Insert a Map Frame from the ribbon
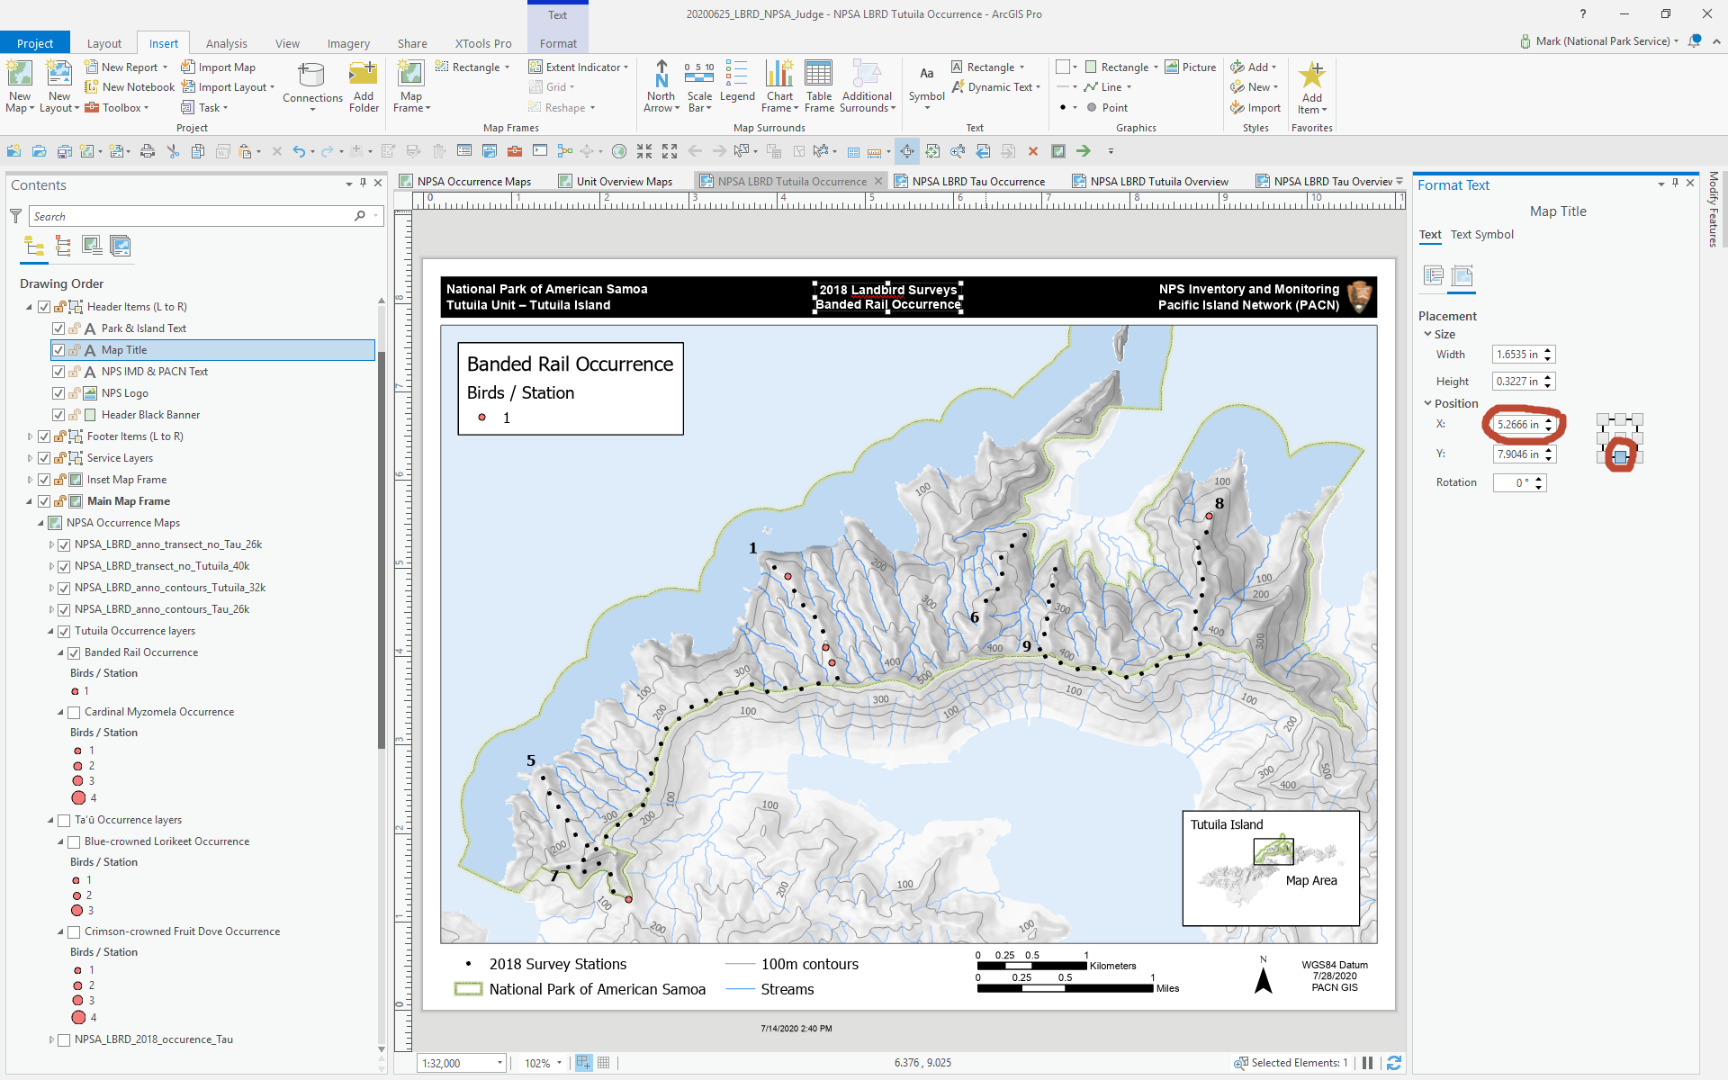The height and width of the screenshot is (1080, 1728). (411, 74)
